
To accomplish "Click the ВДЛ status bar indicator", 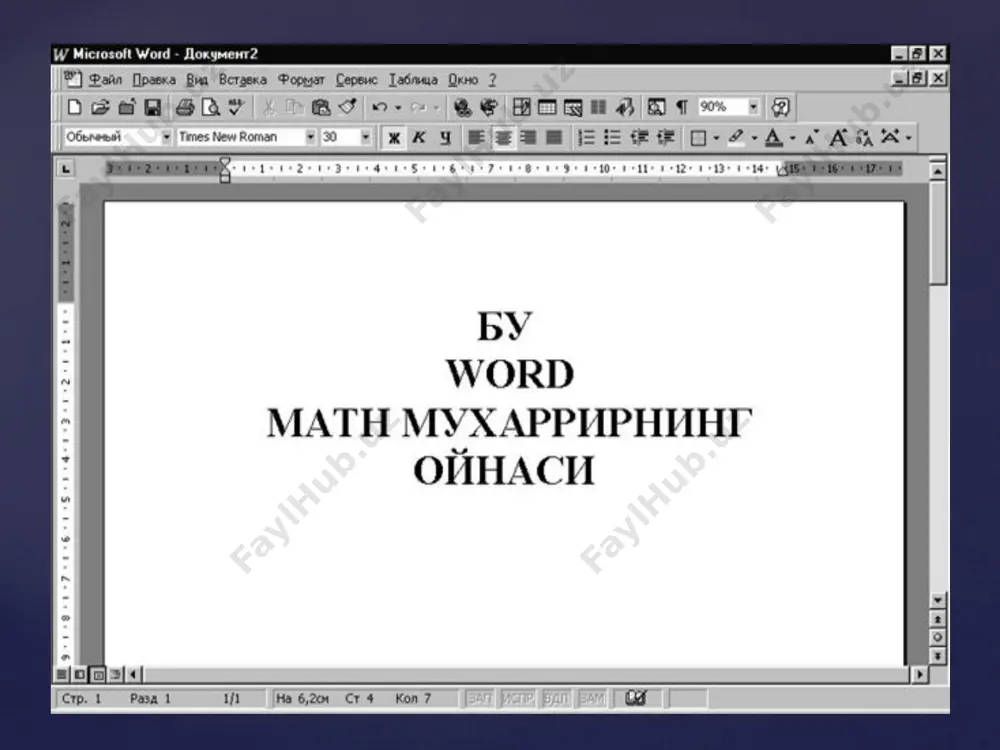I will coord(555,698).
